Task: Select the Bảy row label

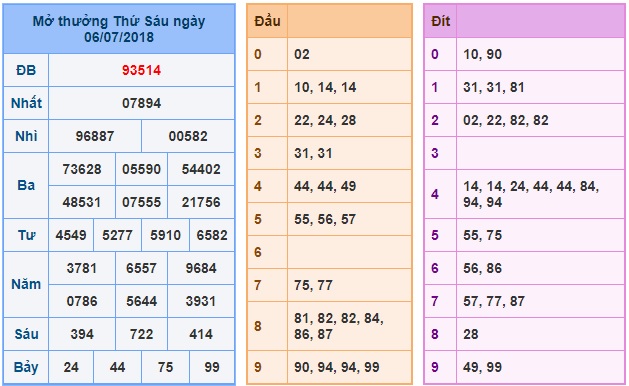Action: coord(26,367)
